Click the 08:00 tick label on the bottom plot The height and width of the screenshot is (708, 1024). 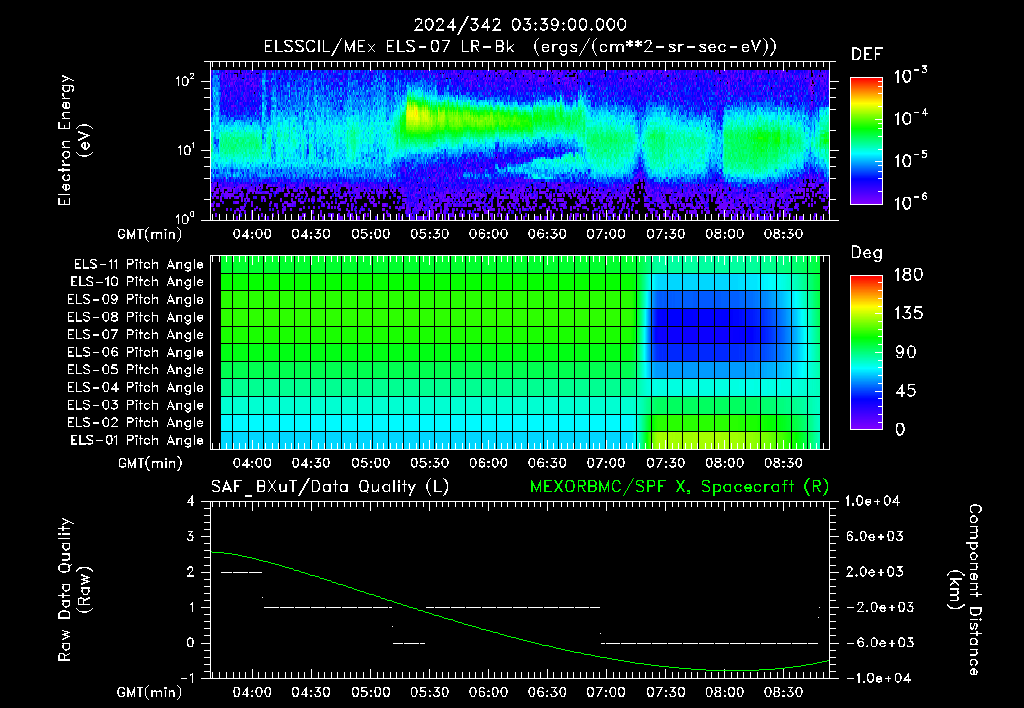(x=724, y=692)
